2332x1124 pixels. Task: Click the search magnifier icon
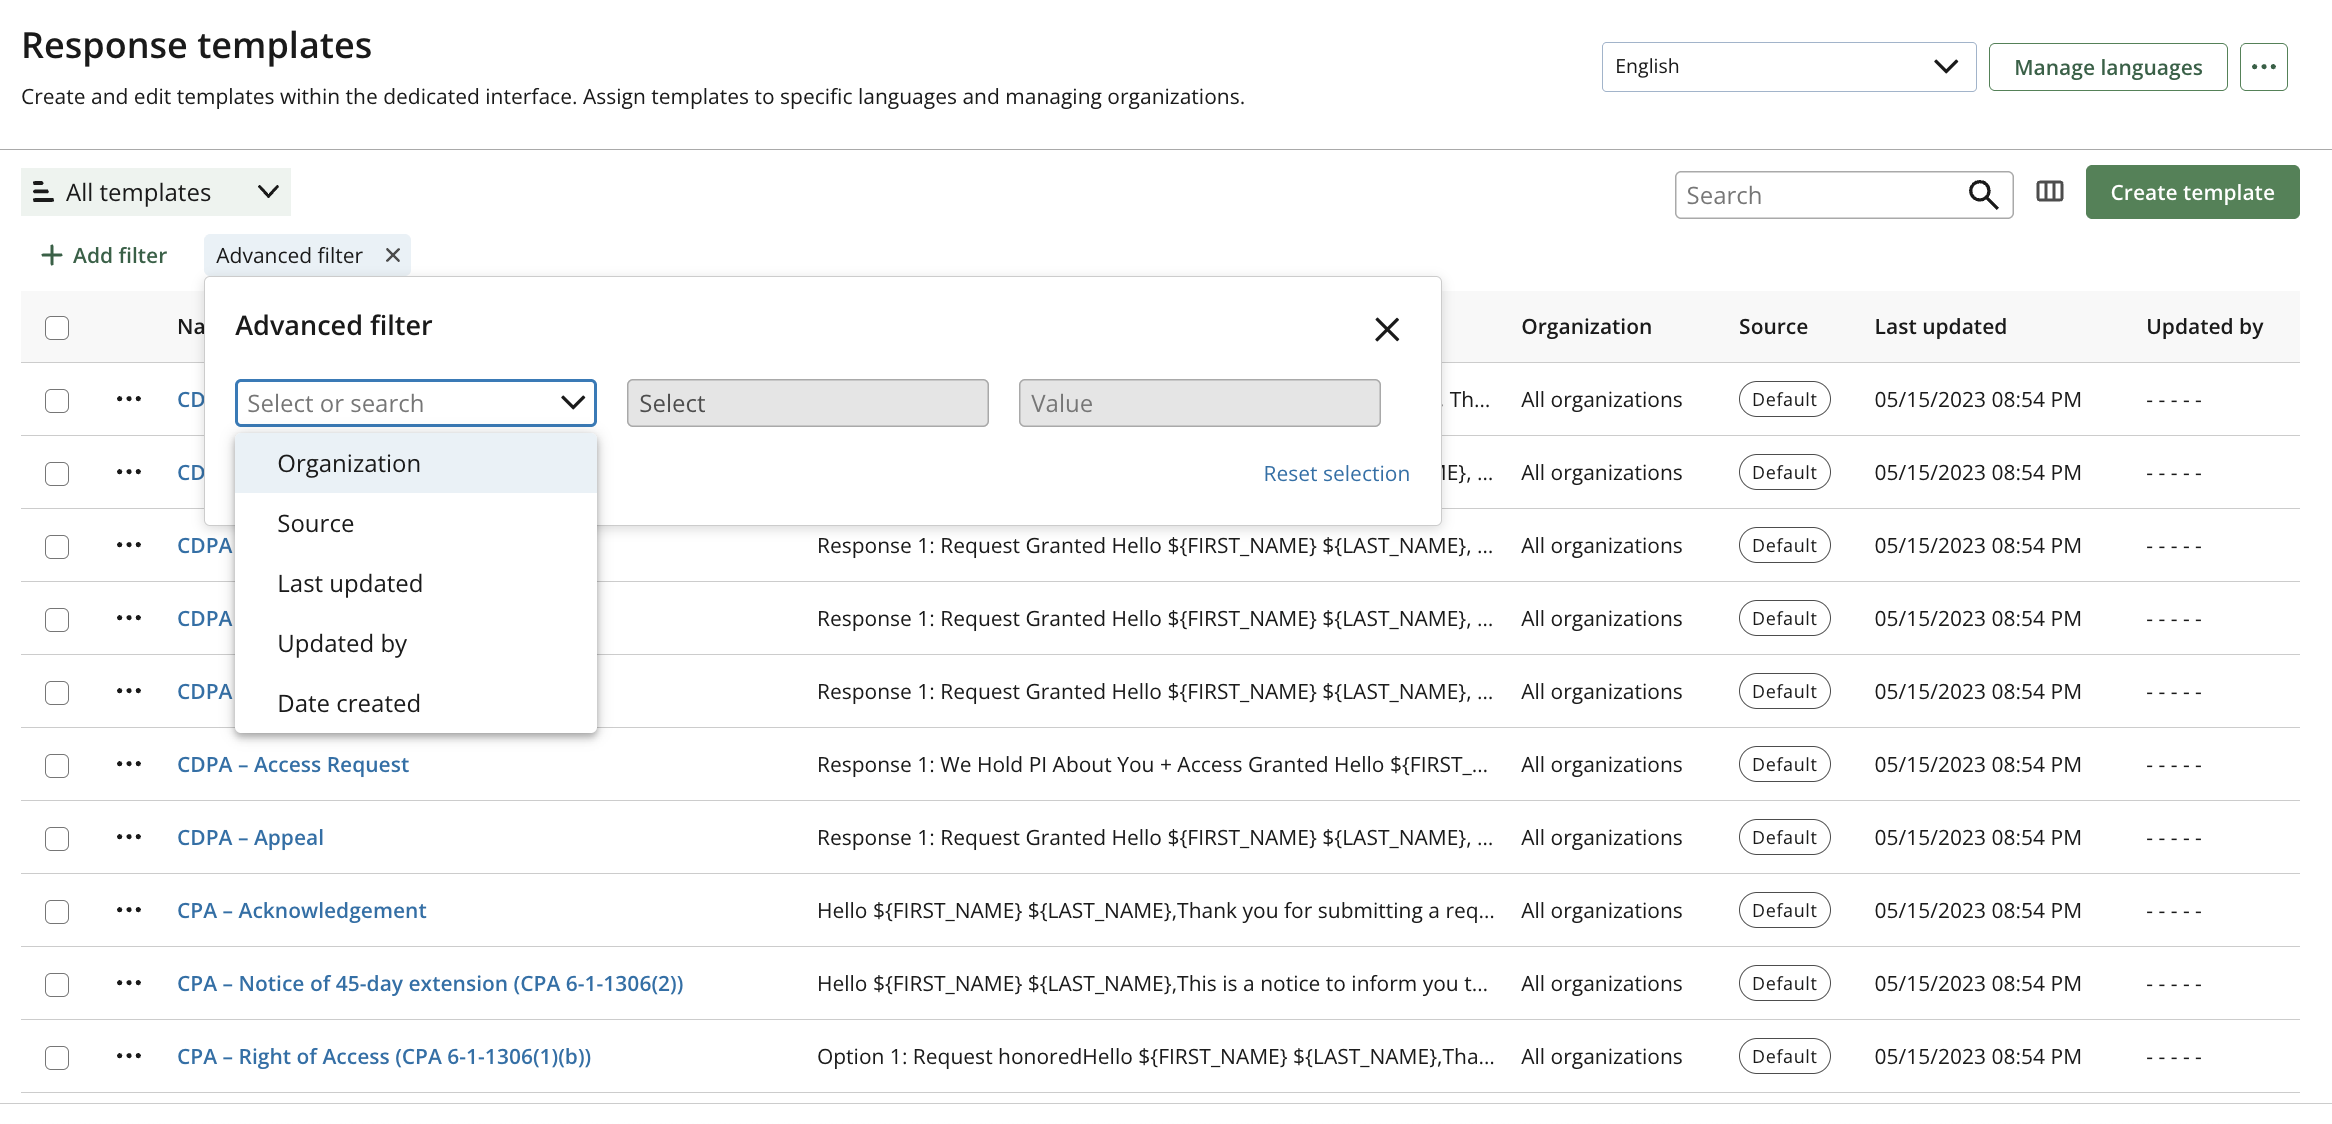[1983, 195]
